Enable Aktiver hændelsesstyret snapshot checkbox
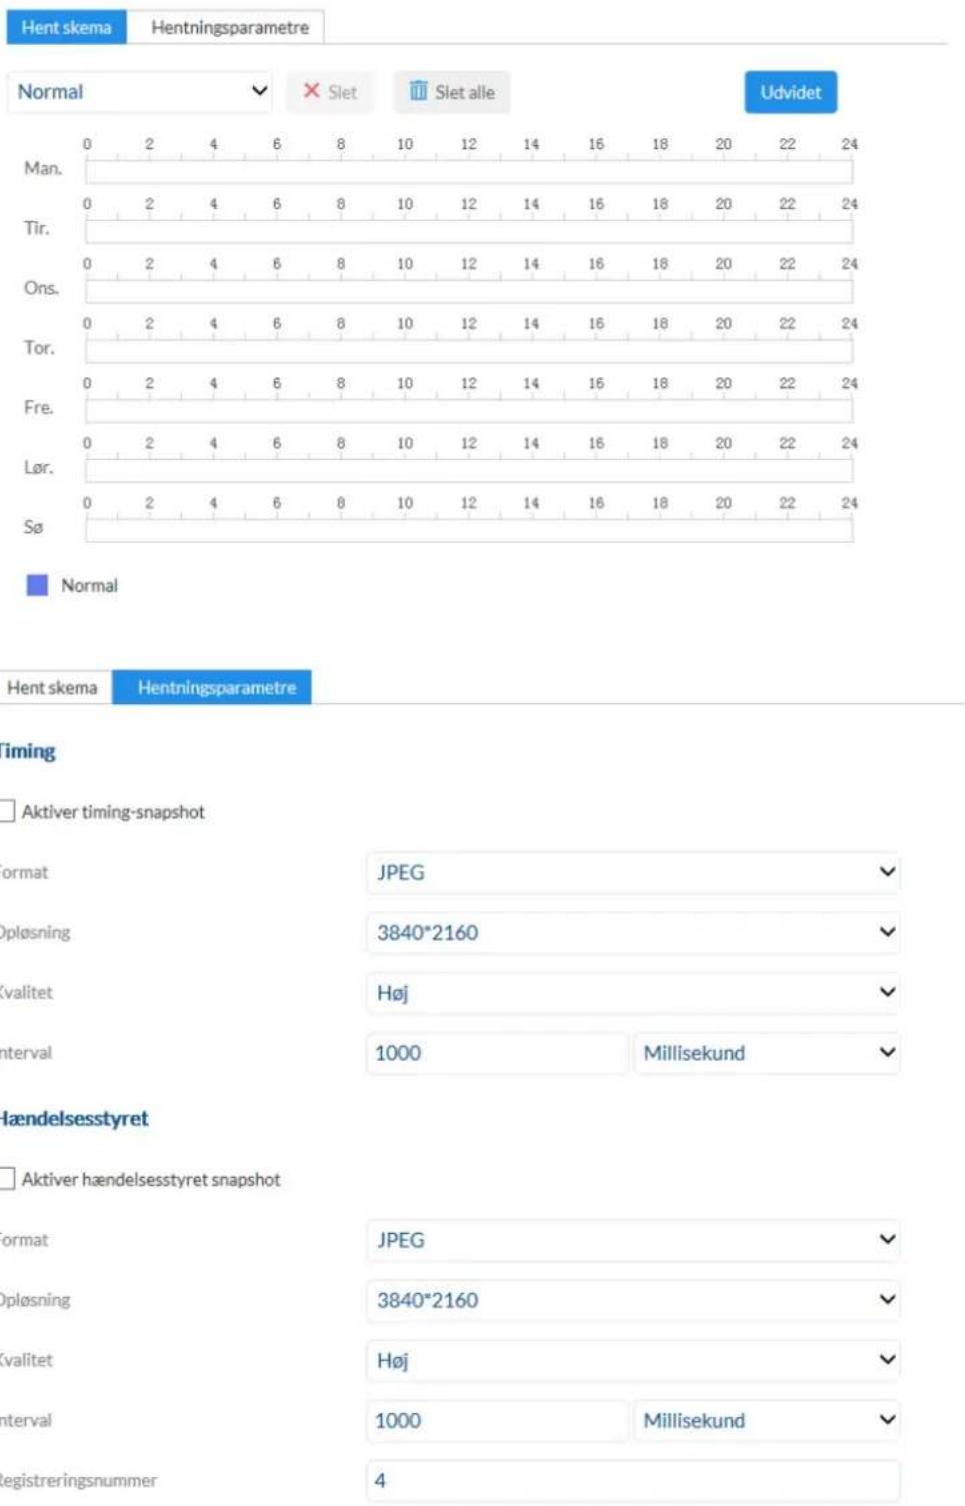The image size is (965, 1506). (x=7, y=1179)
